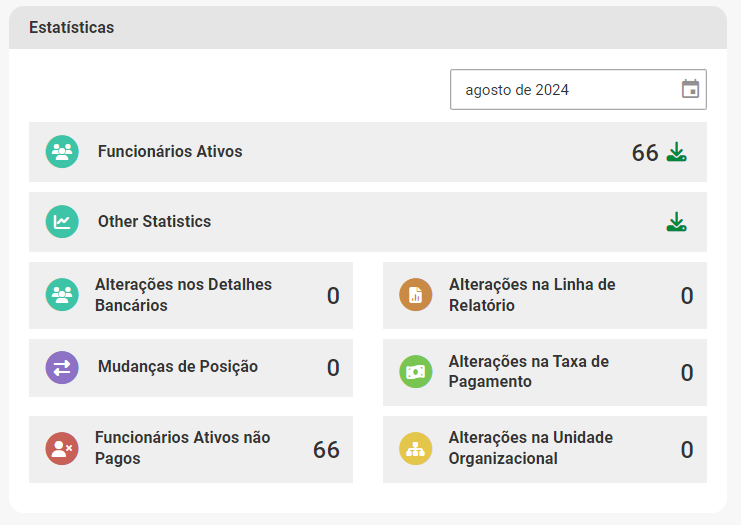
Task: Click the Other Statistics chart icon
Action: pyautogui.click(x=62, y=222)
